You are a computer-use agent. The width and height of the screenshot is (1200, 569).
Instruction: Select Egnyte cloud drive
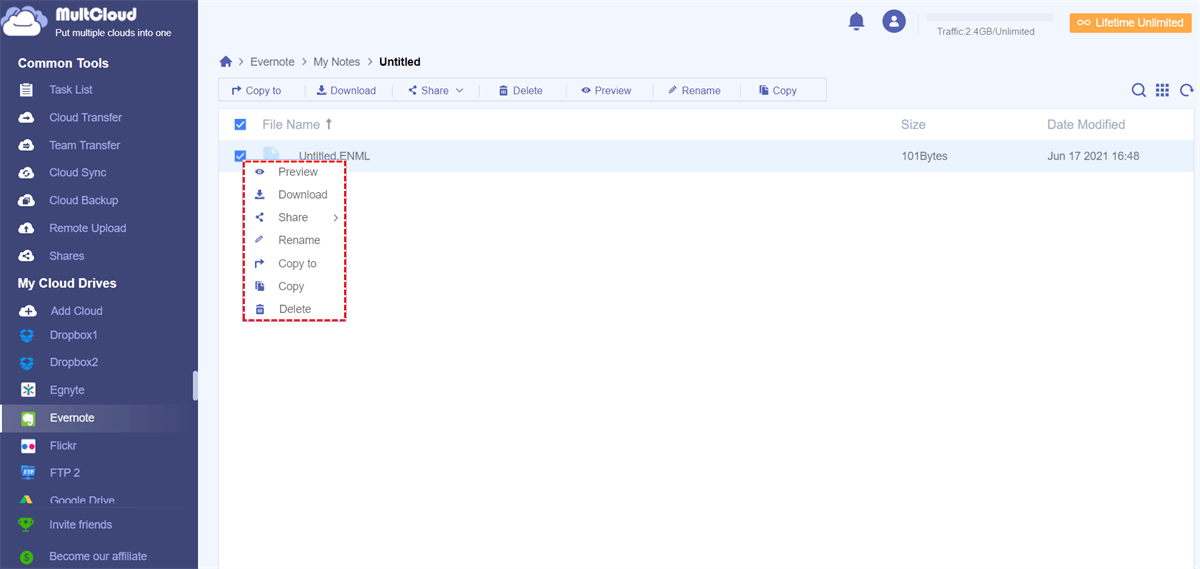(x=67, y=390)
